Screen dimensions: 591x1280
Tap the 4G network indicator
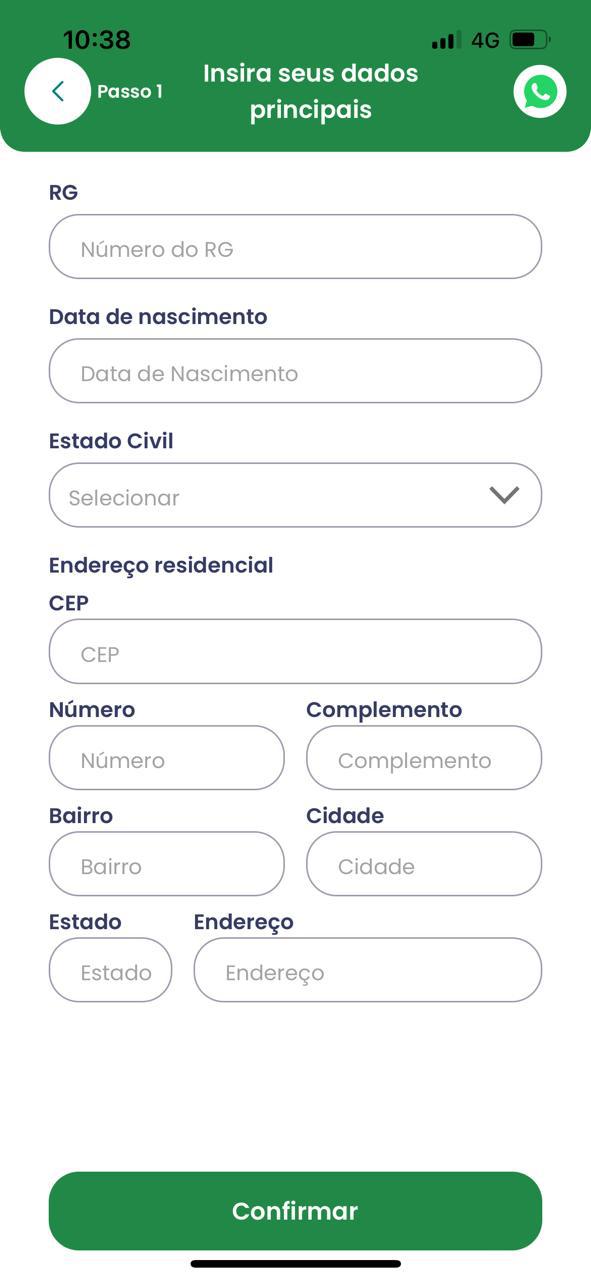[485, 41]
